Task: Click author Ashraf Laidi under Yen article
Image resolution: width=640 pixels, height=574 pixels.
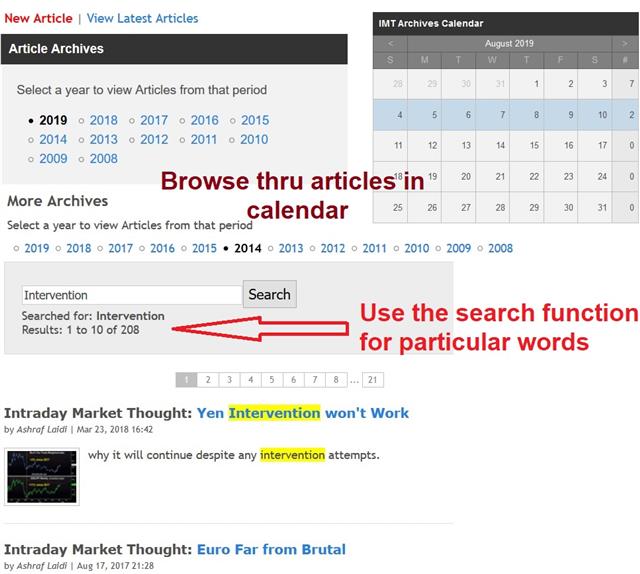Action: tap(42, 429)
